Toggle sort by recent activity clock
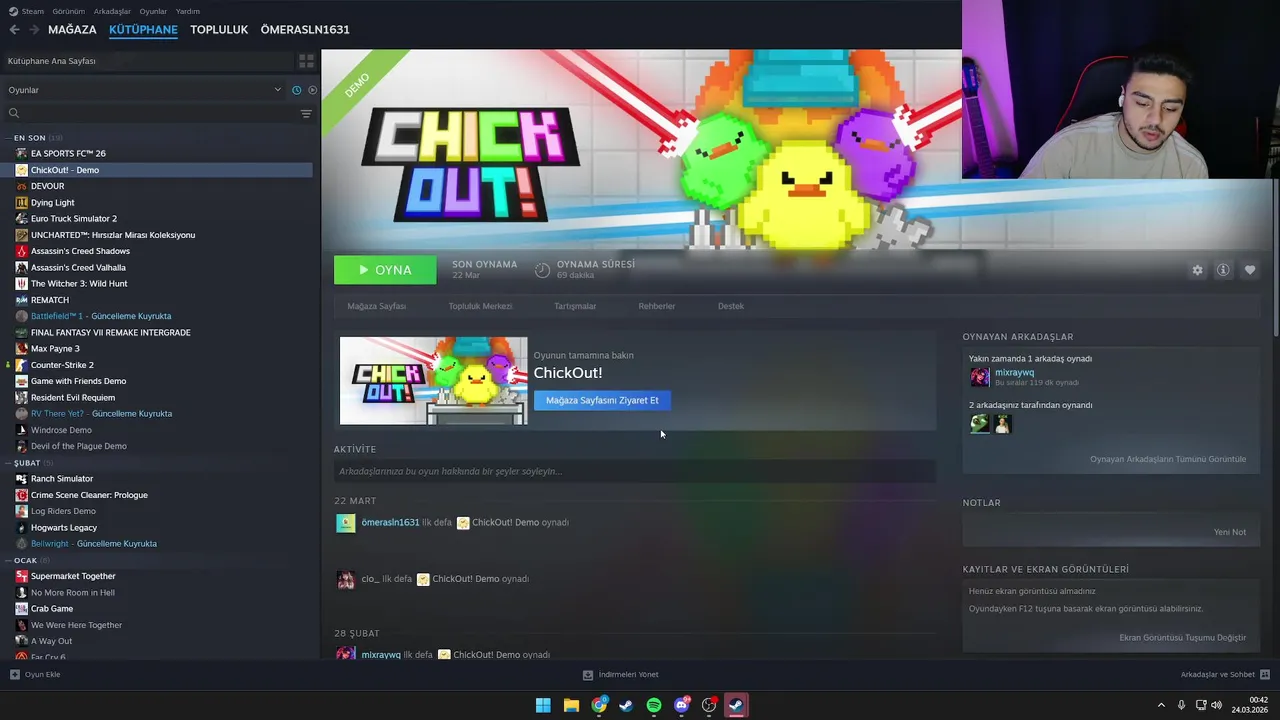This screenshot has width=1280, height=720. [296, 90]
